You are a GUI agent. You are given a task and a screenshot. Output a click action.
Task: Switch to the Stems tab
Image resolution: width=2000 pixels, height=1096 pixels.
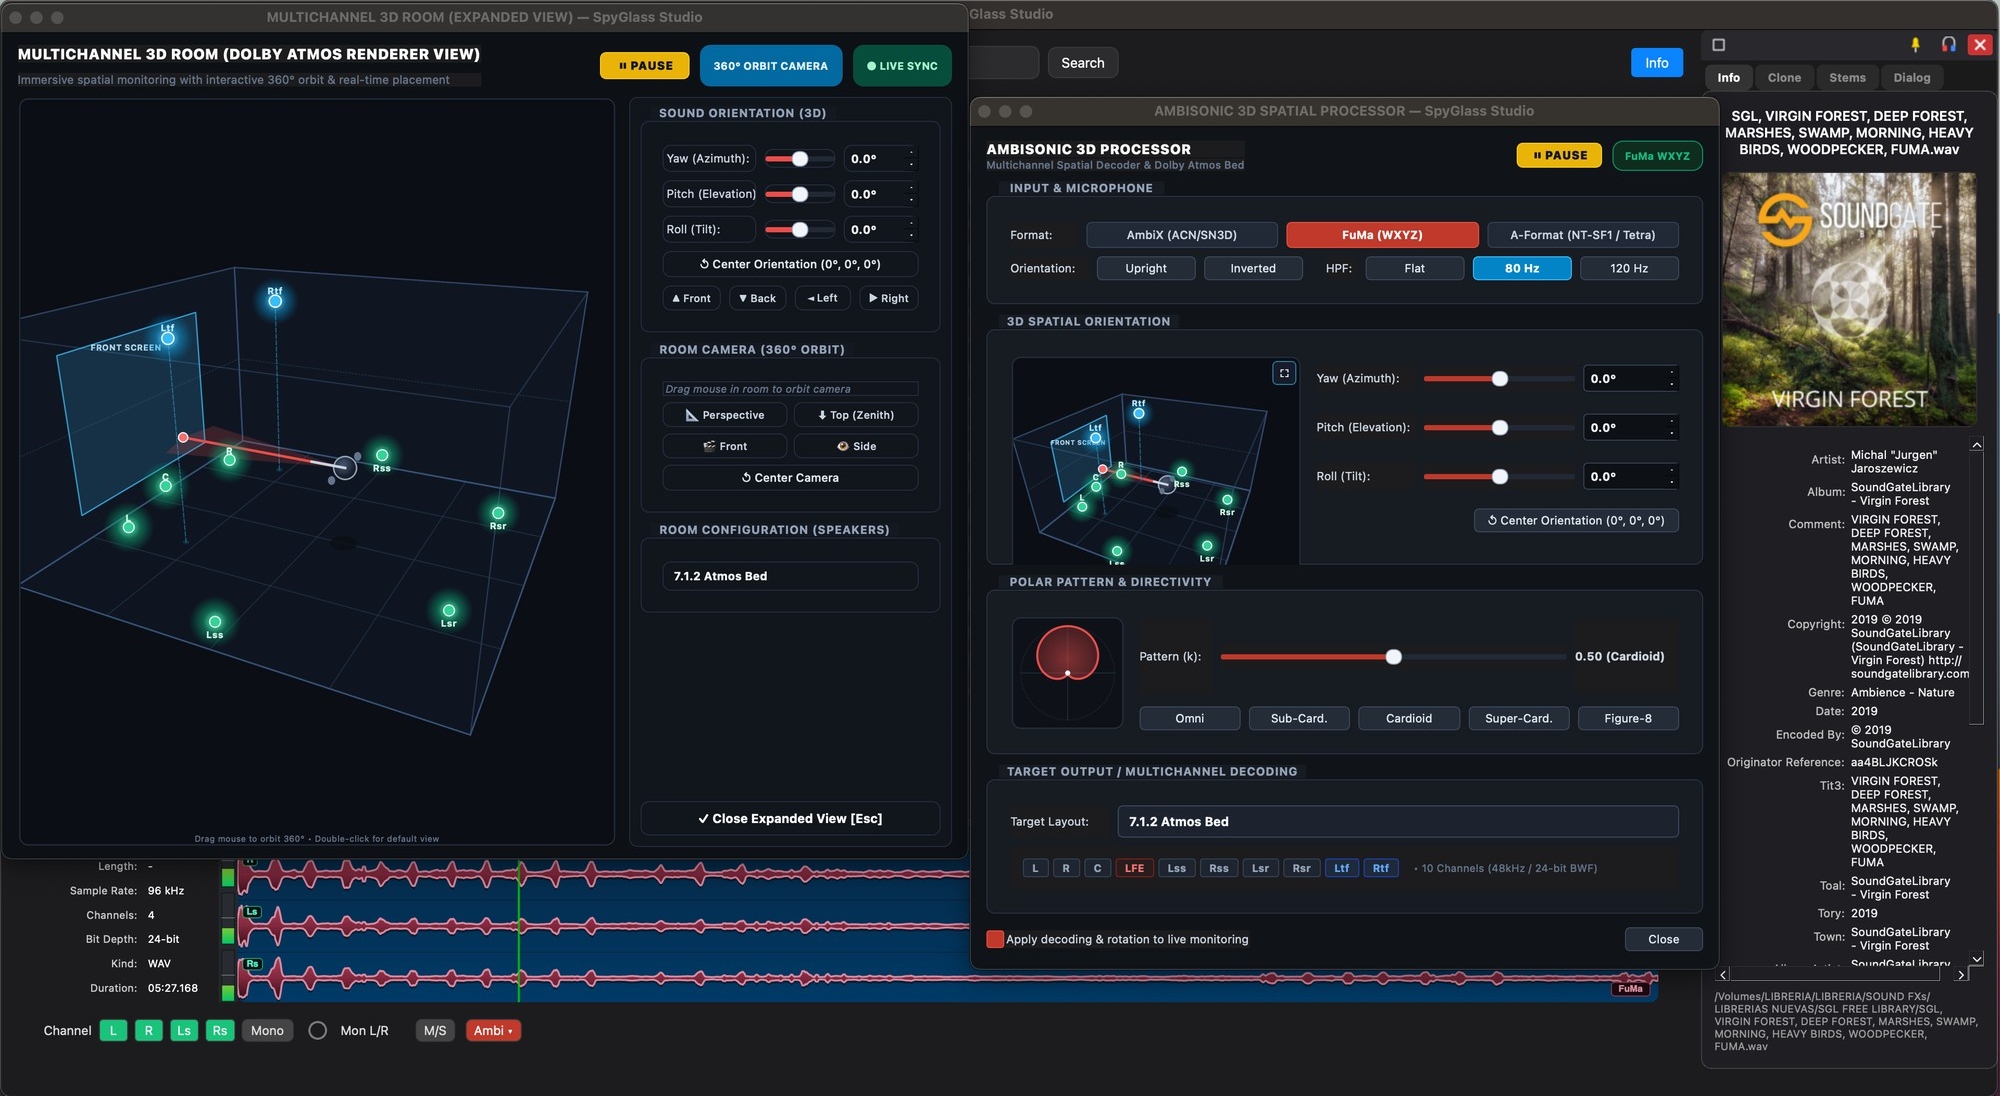[x=1847, y=77]
